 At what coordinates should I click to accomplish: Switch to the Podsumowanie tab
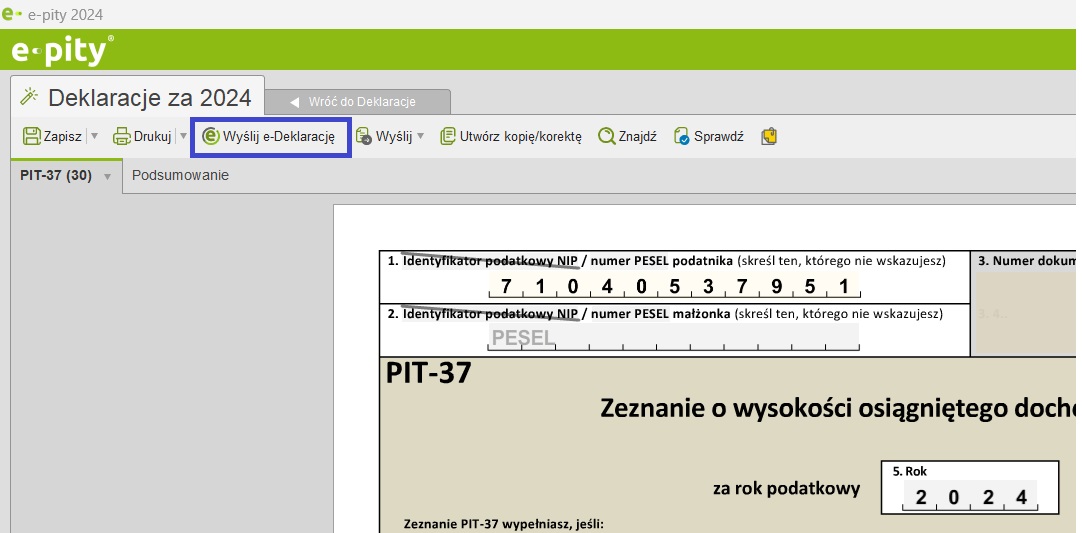tap(180, 175)
